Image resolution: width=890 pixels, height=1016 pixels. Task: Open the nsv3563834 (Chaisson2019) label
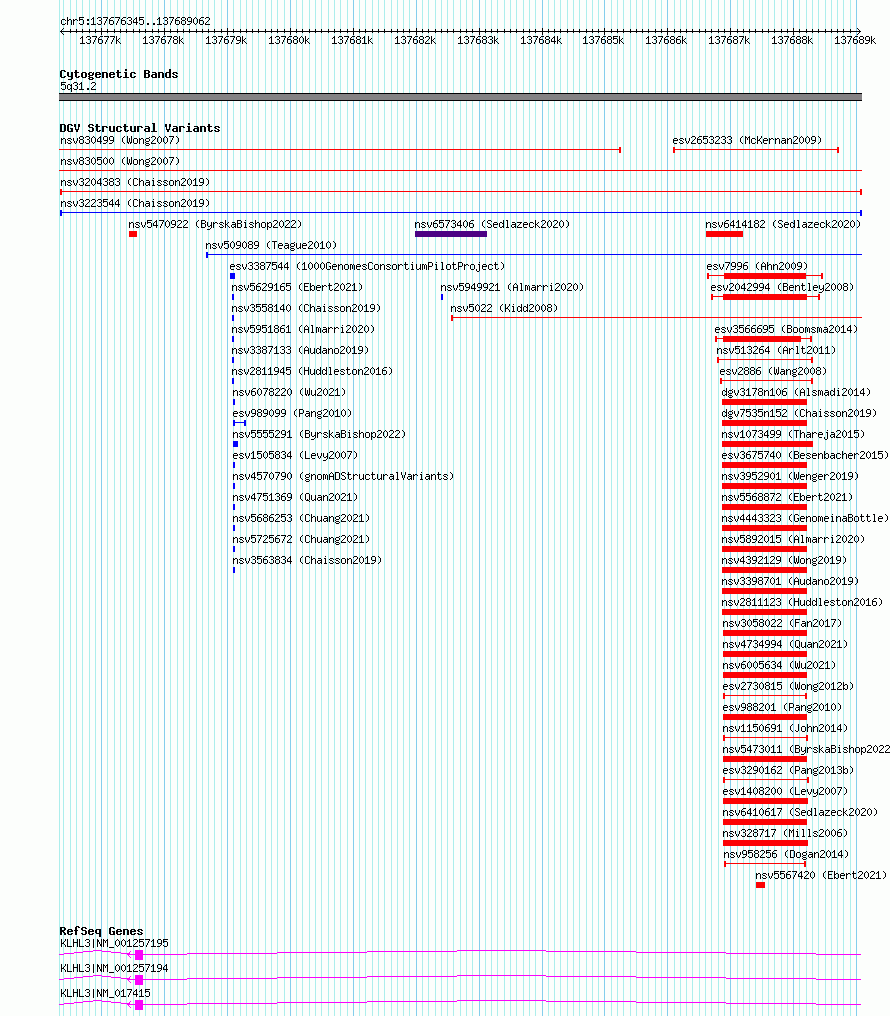pyautogui.click(x=307, y=560)
